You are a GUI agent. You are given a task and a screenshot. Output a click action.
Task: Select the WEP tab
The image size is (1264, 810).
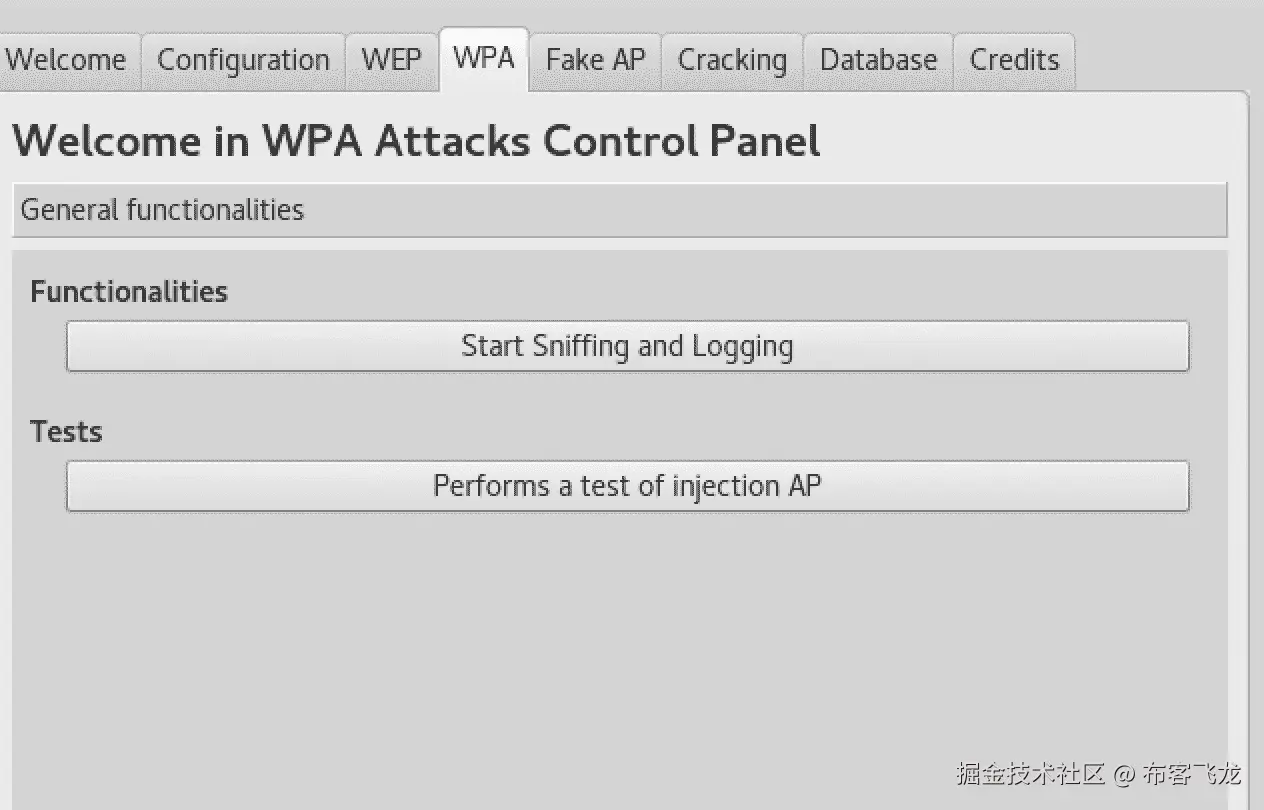click(391, 60)
